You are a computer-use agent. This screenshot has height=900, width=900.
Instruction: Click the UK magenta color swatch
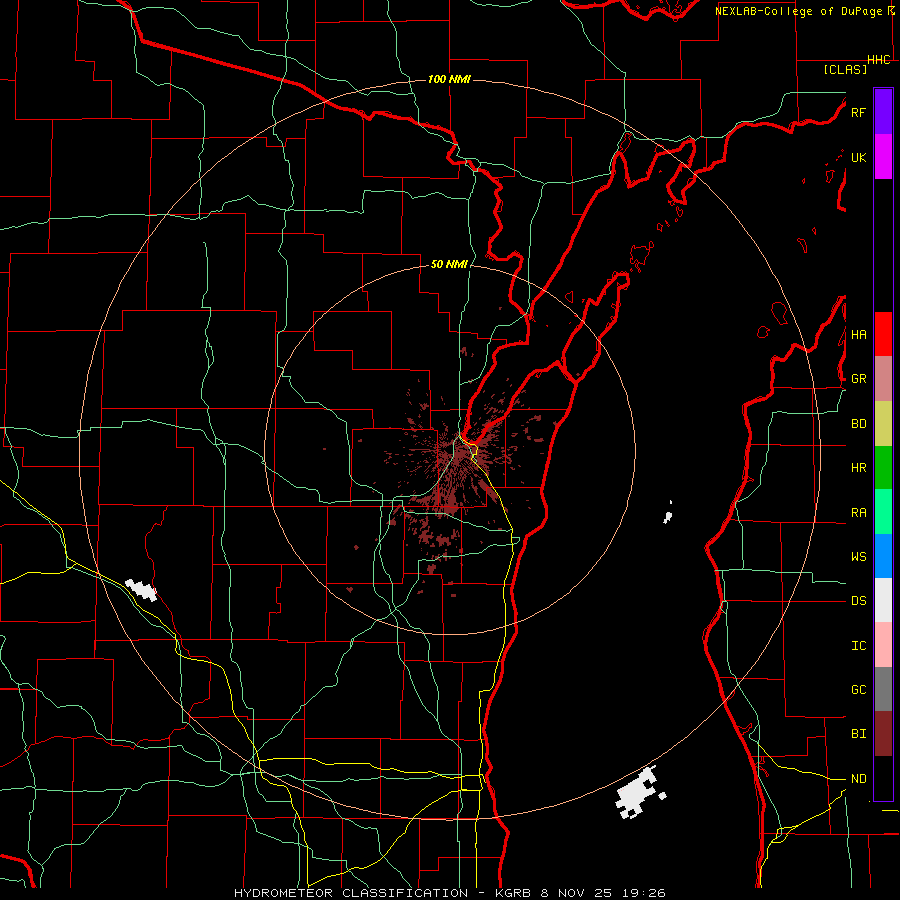pos(883,157)
